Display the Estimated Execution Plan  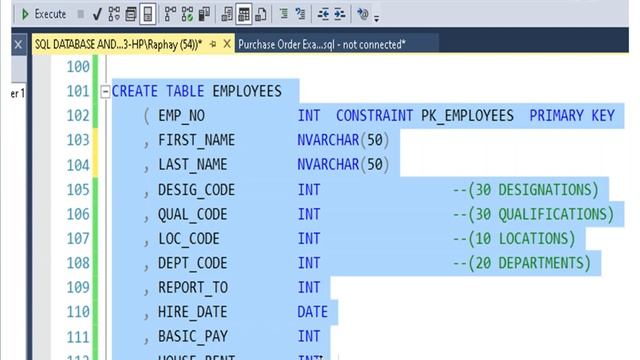coord(114,14)
